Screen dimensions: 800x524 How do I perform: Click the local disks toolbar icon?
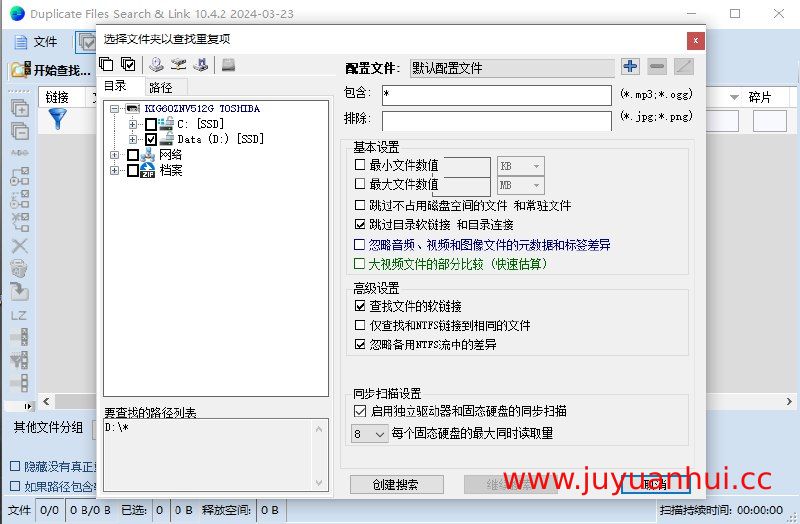(156, 64)
